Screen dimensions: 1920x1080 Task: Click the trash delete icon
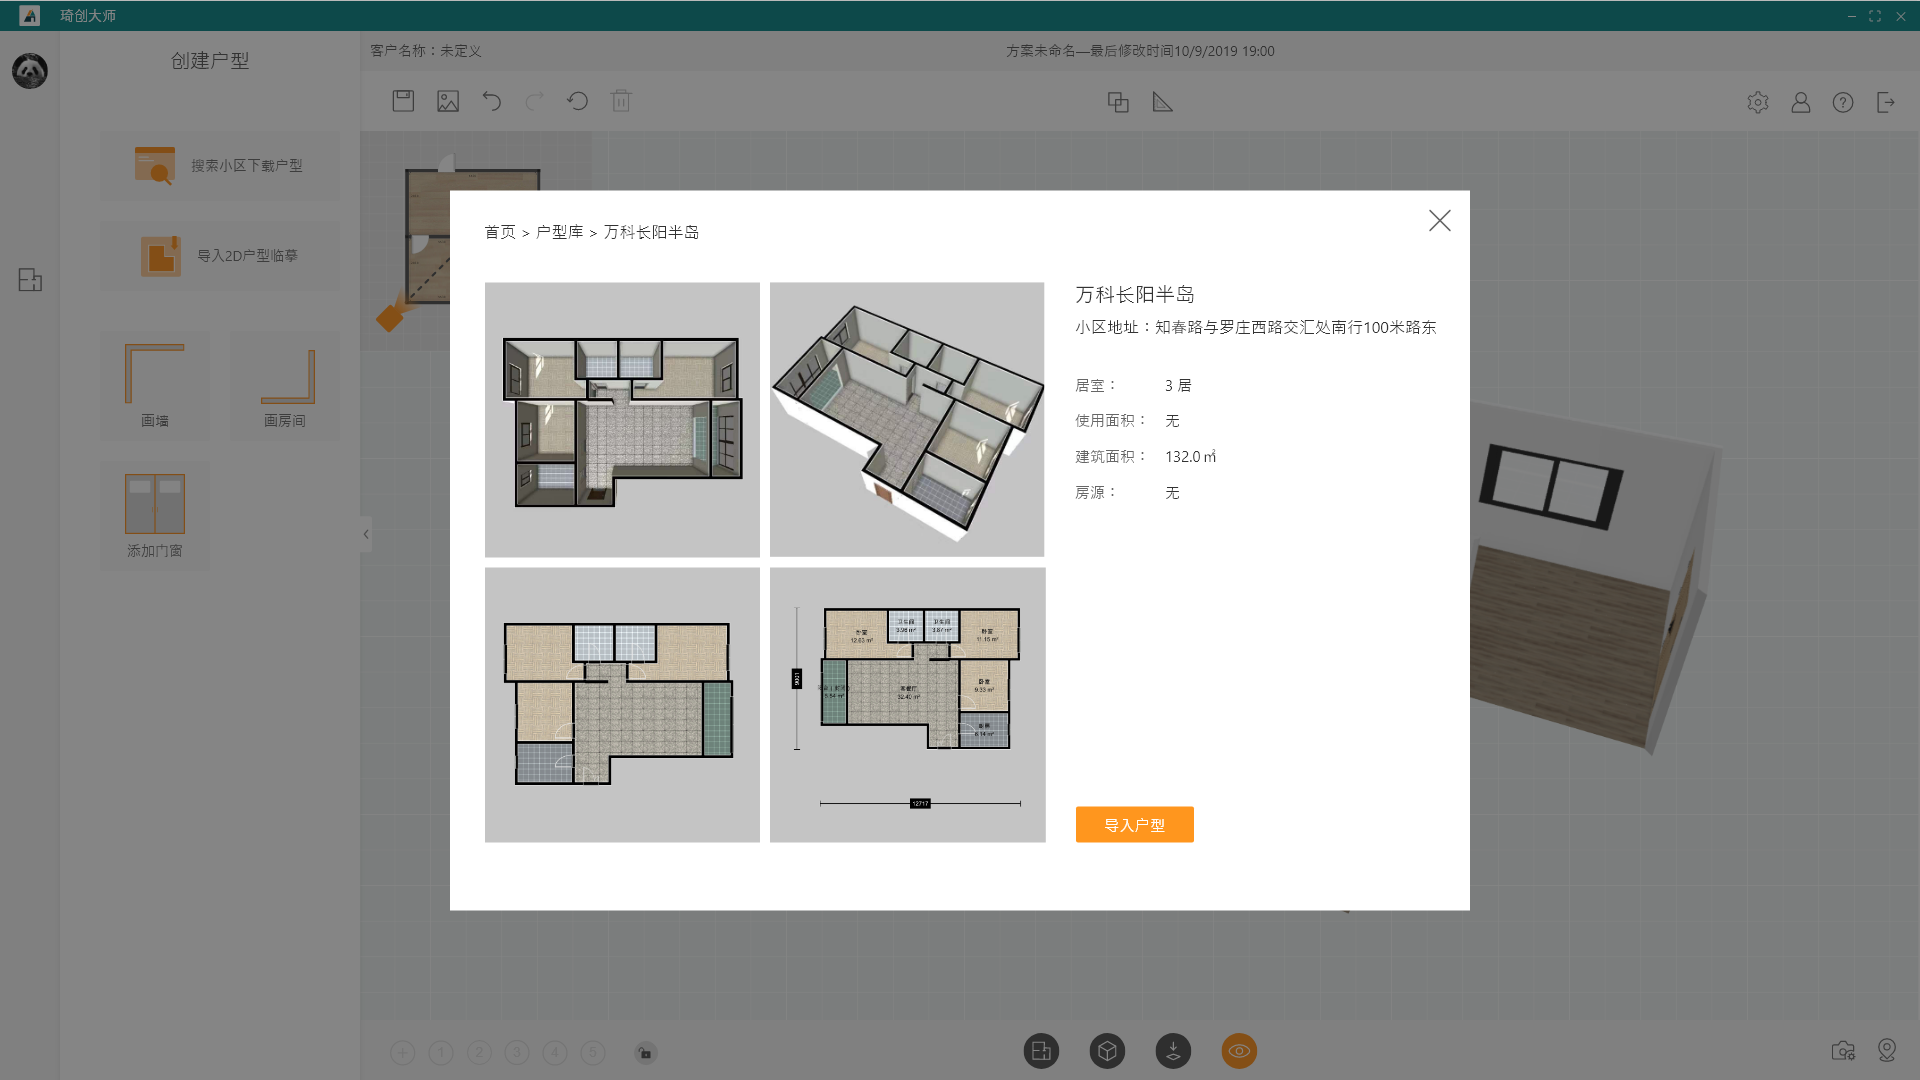coord(621,101)
